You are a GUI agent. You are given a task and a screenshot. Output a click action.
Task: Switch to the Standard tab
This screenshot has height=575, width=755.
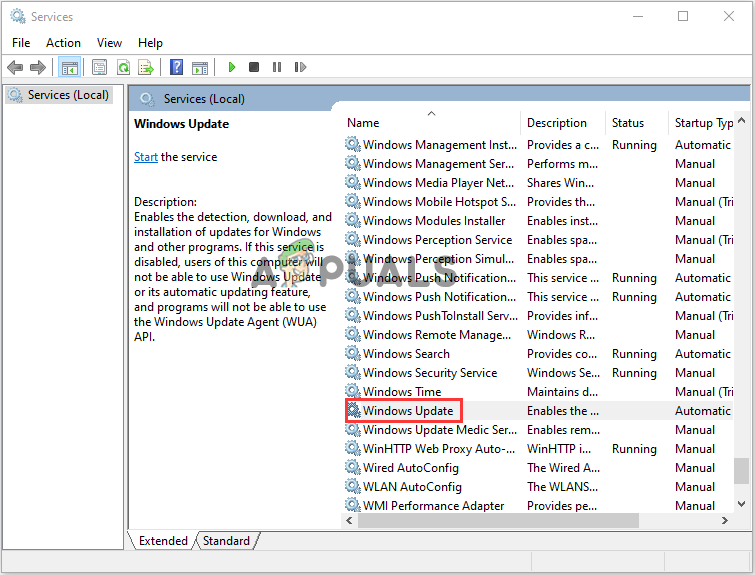pyautogui.click(x=226, y=541)
